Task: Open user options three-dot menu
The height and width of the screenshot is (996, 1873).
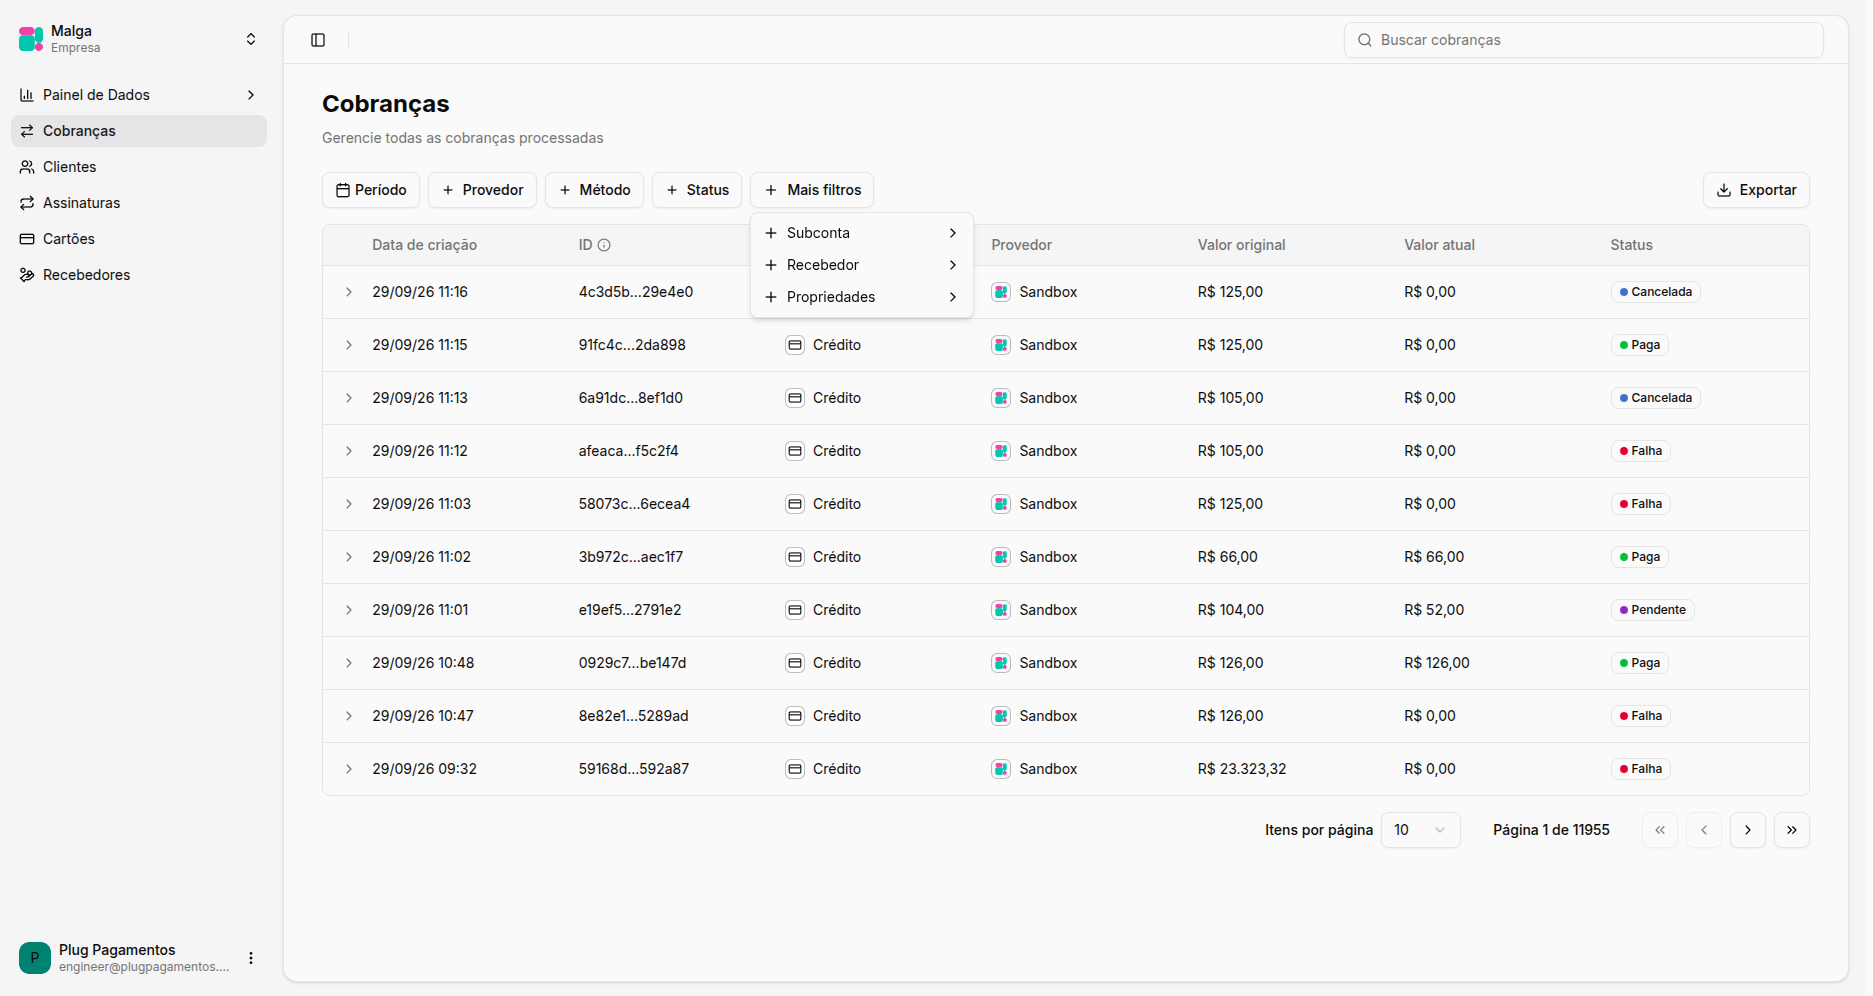Action: pos(251,958)
